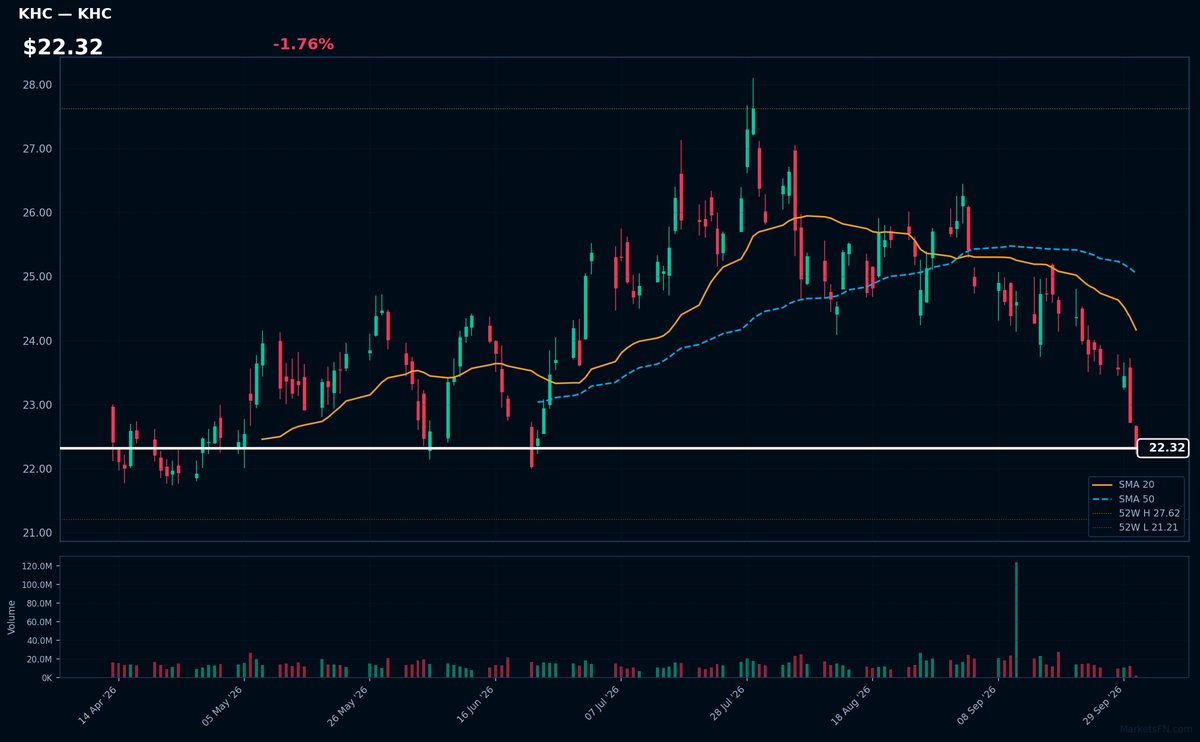Click the KHC — KHC chart title
Screen dimensions: 1200x742
click(65, 14)
